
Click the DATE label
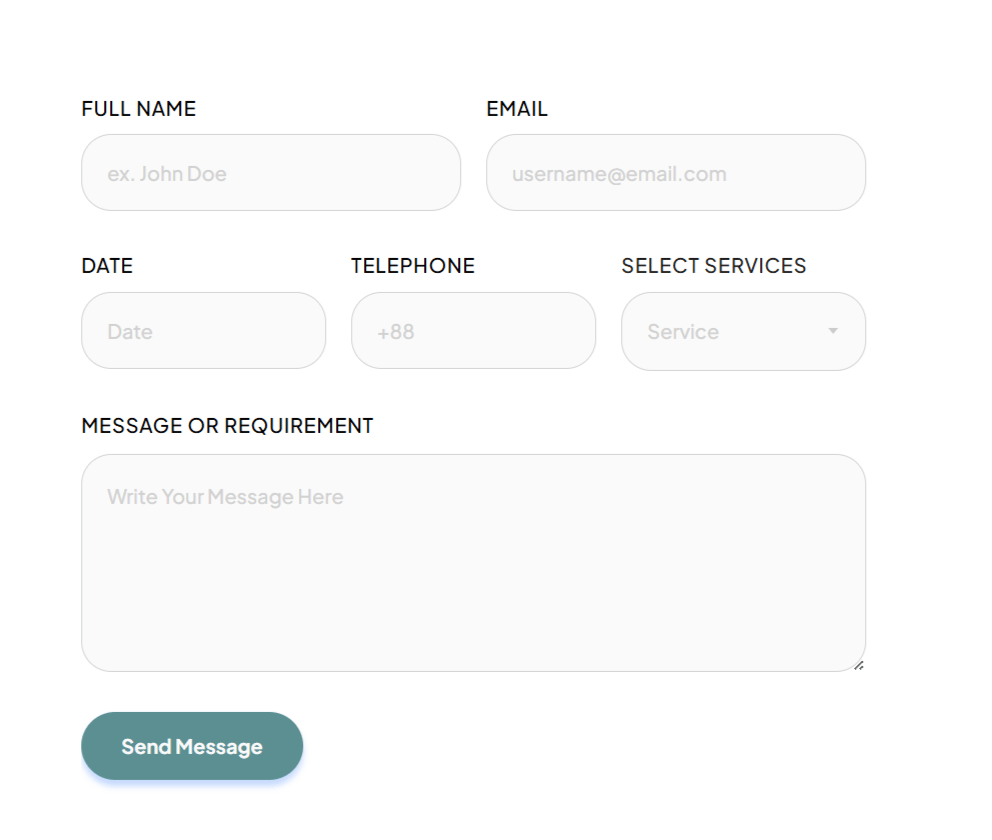(107, 266)
